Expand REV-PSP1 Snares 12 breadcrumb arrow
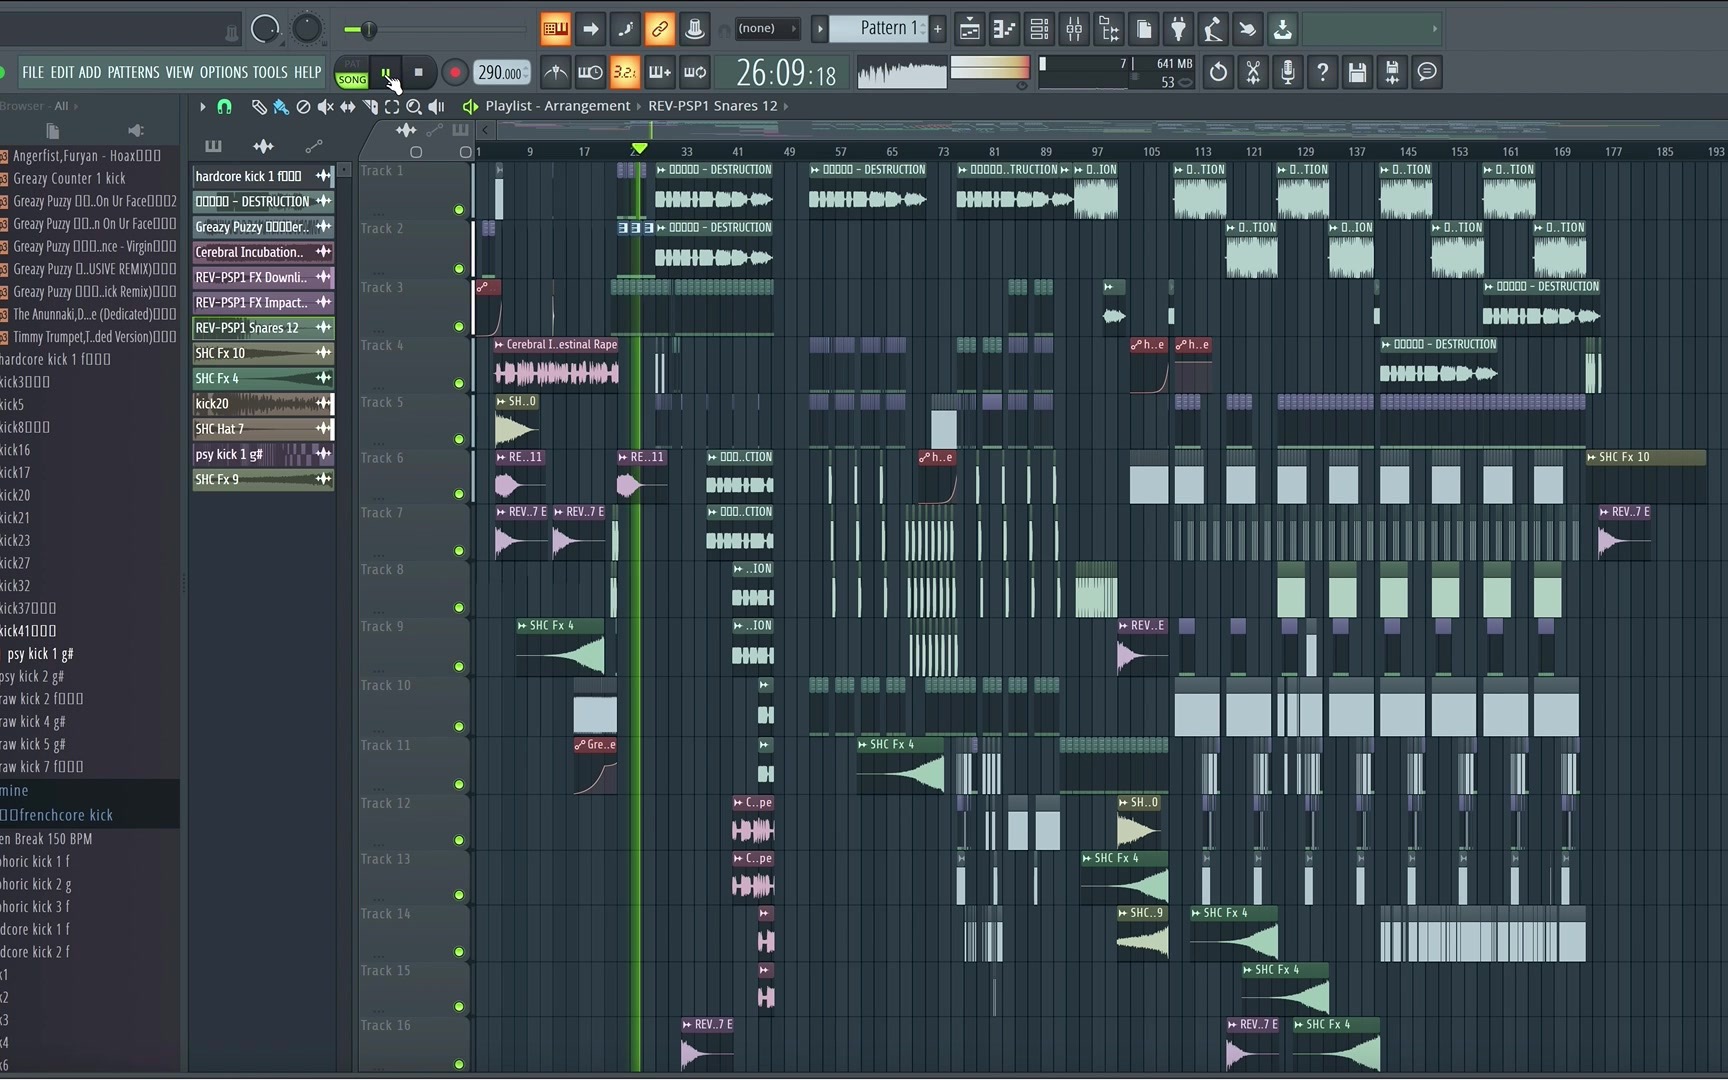1728x1080 pixels. coord(786,106)
